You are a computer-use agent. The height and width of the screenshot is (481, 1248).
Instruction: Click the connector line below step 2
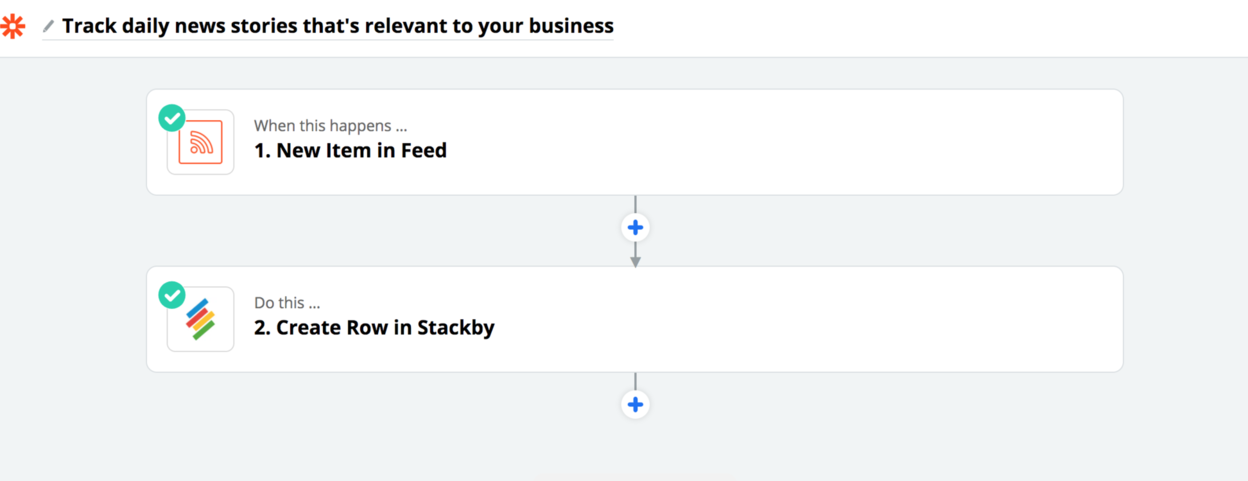[635, 381]
